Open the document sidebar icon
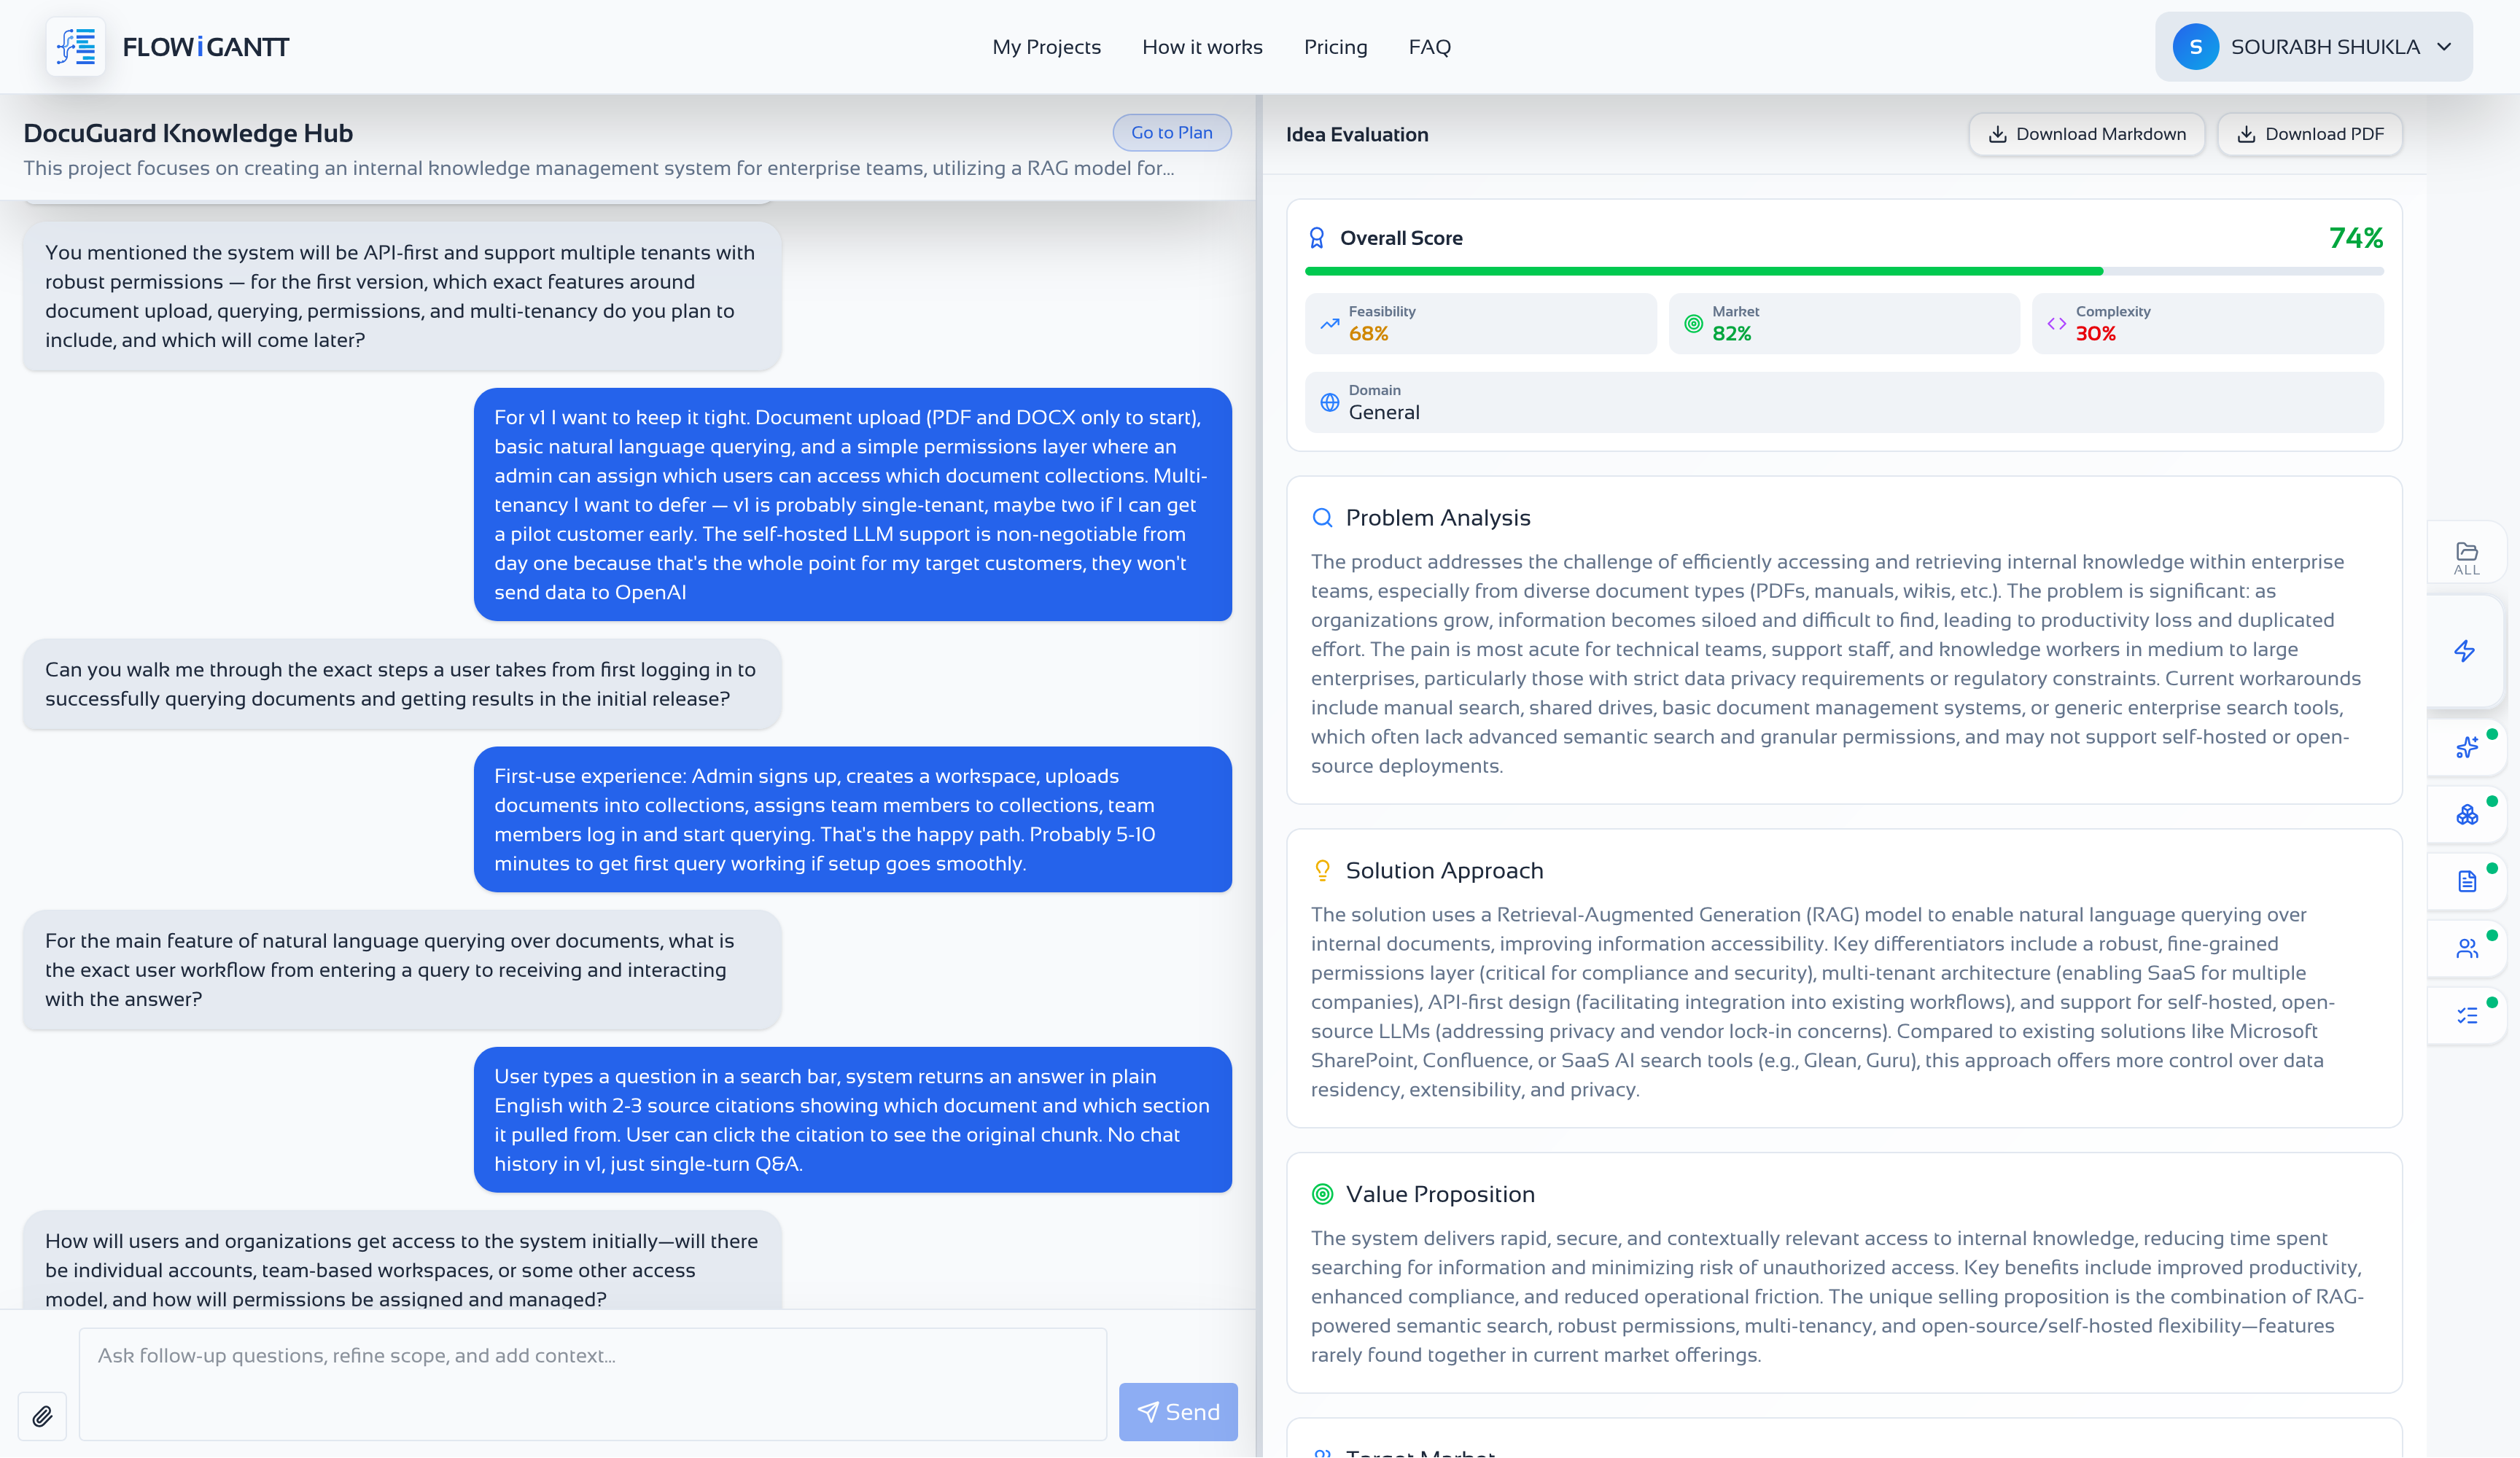Image resolution: width=2520 pixels, height=1458 pixels. (2467, 881)
